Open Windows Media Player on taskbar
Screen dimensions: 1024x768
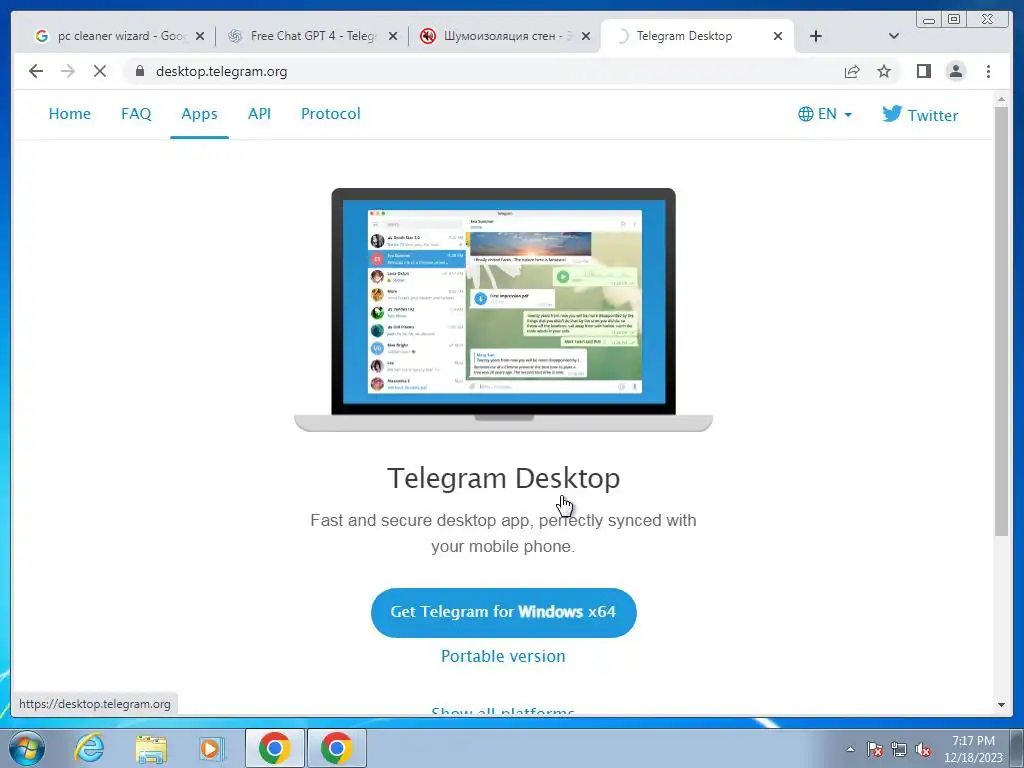tap(212, 748)
